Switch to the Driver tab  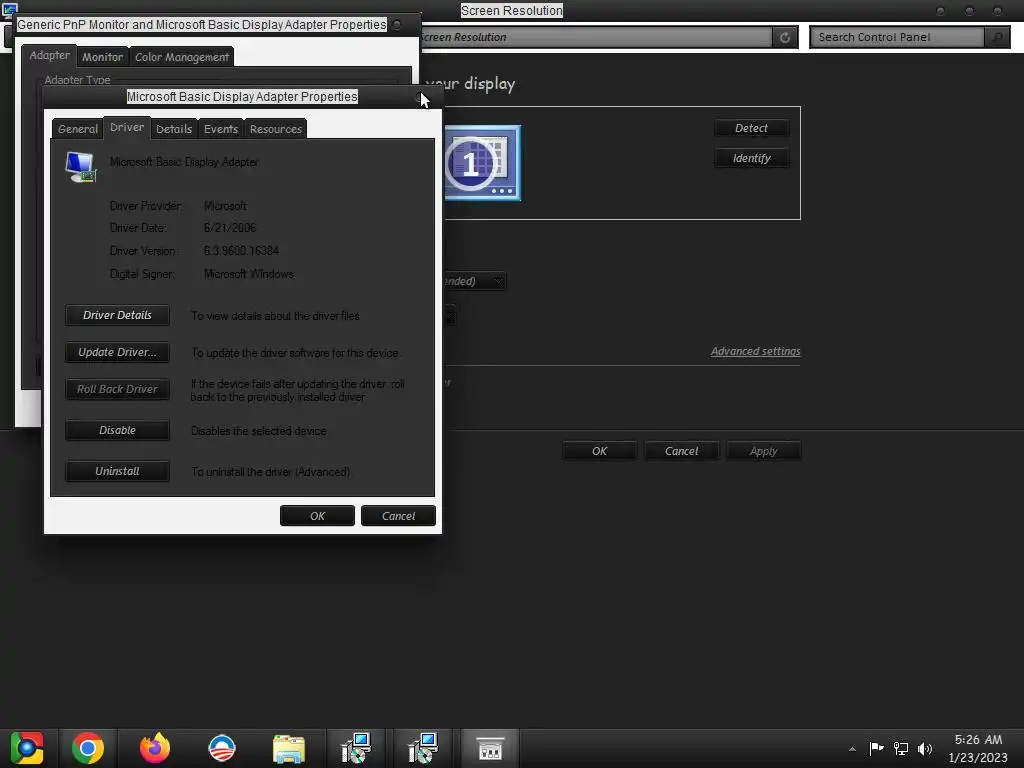pos(127,127)
